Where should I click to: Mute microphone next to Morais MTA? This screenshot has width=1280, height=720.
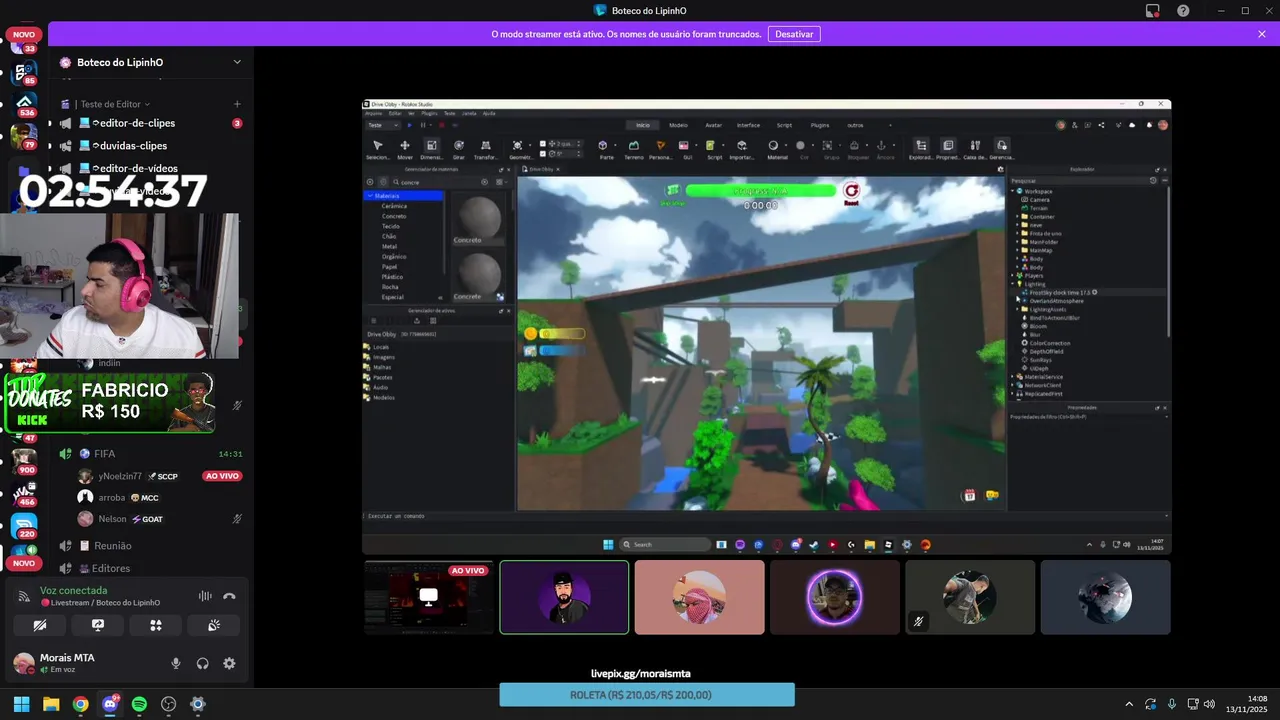[x=176, y=663]
